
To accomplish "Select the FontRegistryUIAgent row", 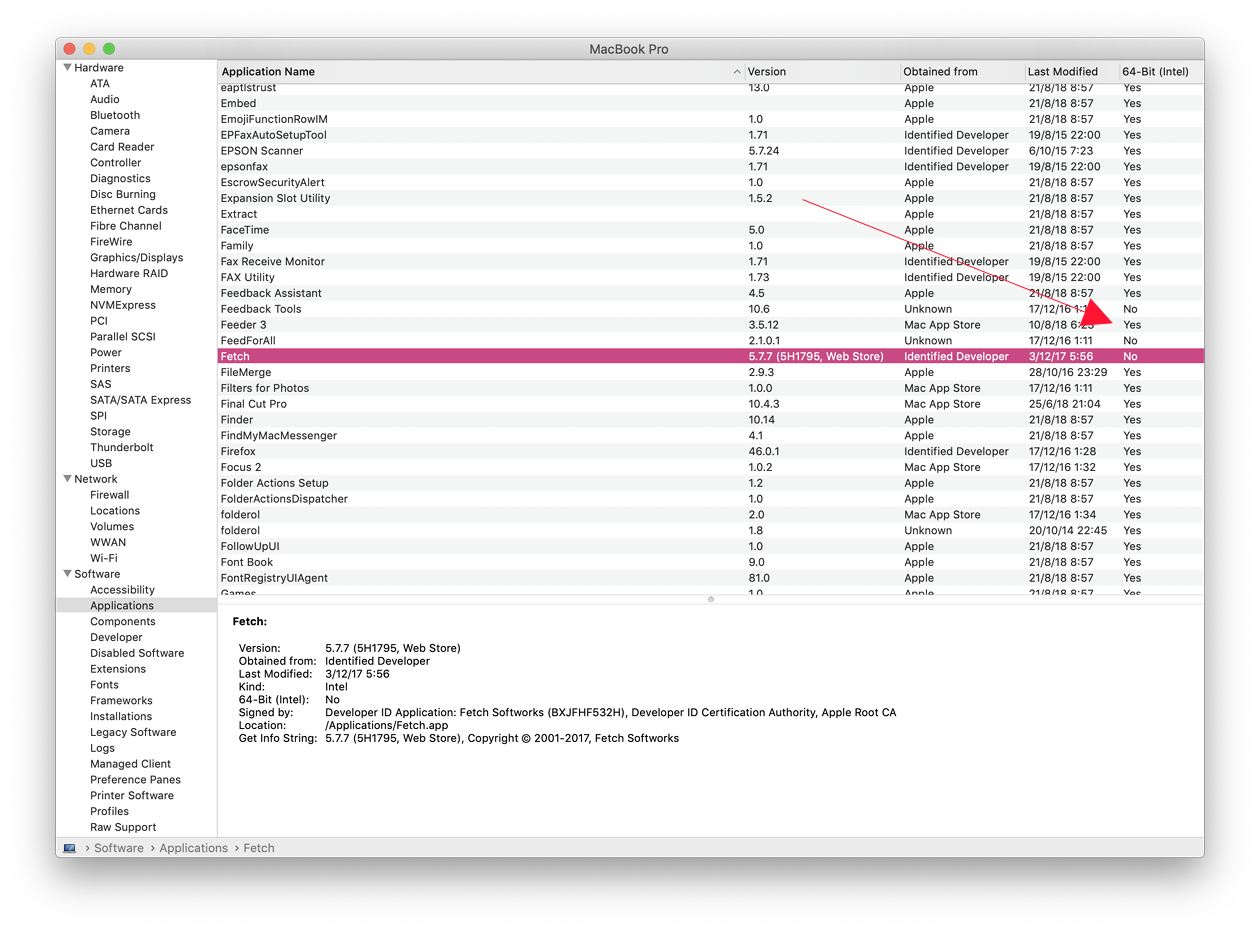I will [x=711, y=578].
